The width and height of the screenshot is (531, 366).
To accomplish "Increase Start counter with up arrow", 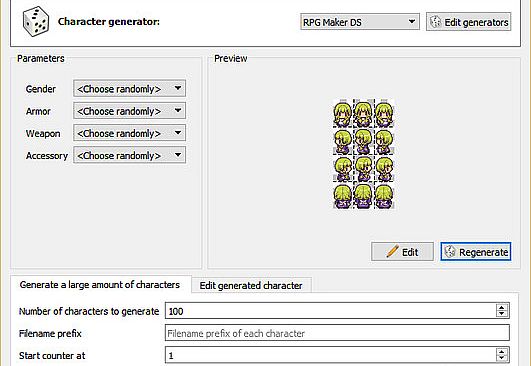I will [x=502, y=351].
